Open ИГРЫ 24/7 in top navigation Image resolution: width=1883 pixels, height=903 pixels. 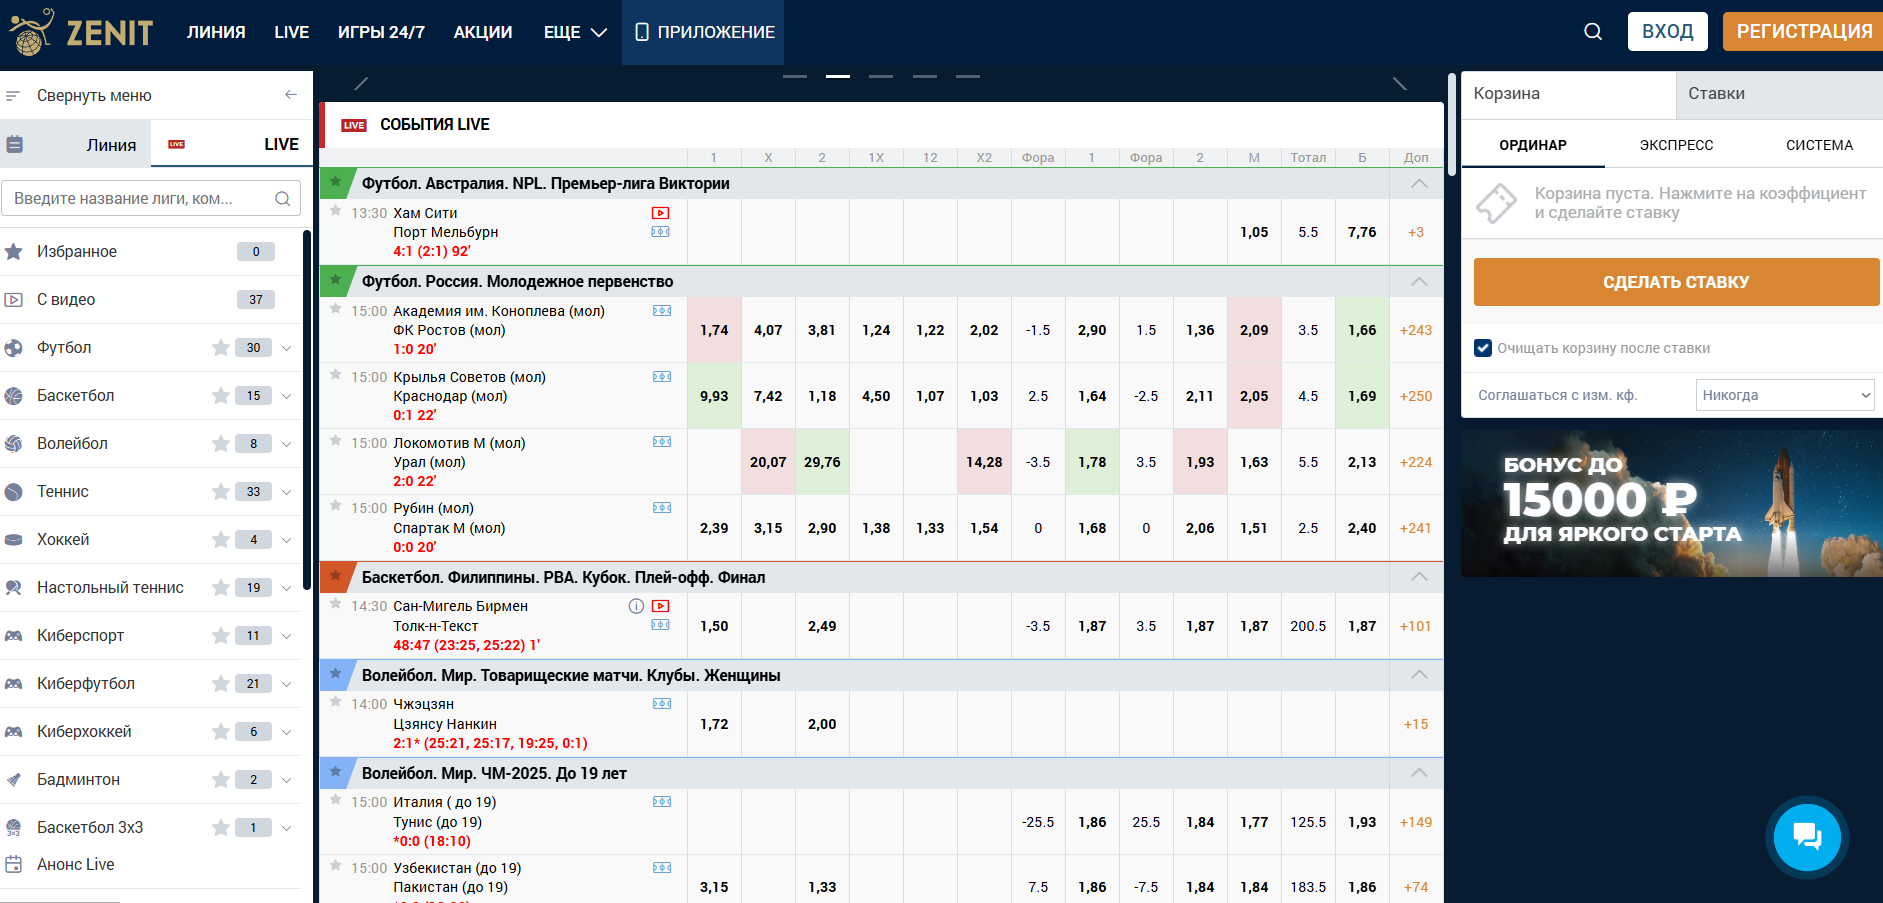(381, 32)
